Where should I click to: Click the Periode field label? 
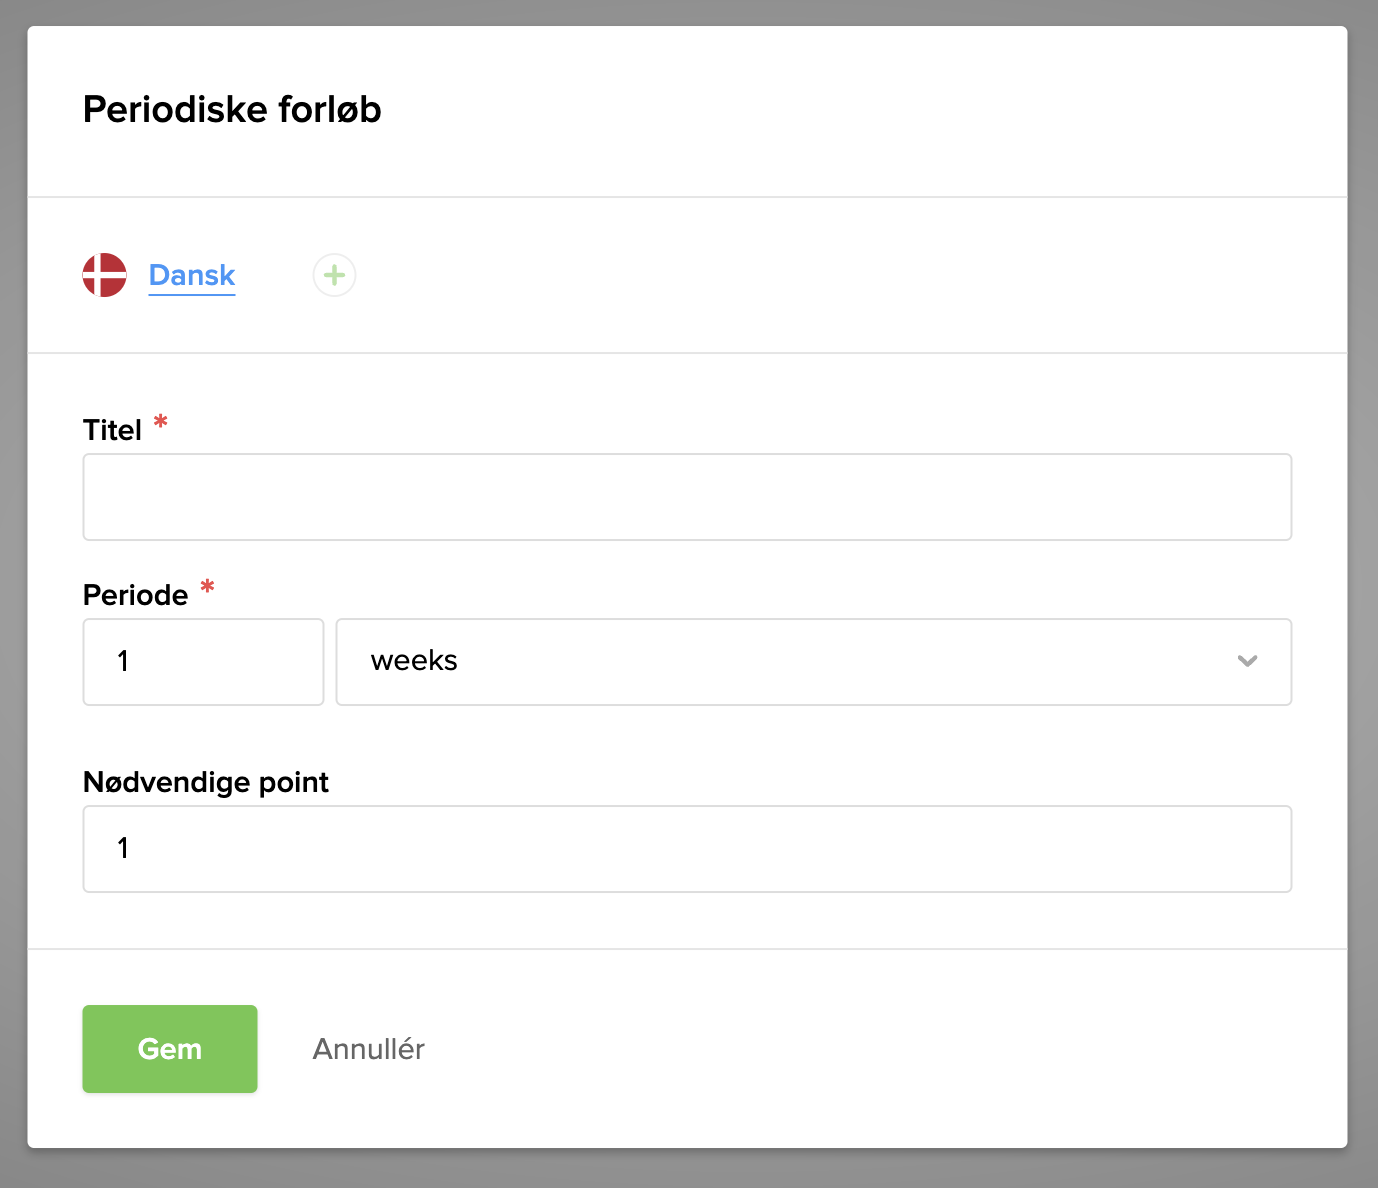point(135,595)
